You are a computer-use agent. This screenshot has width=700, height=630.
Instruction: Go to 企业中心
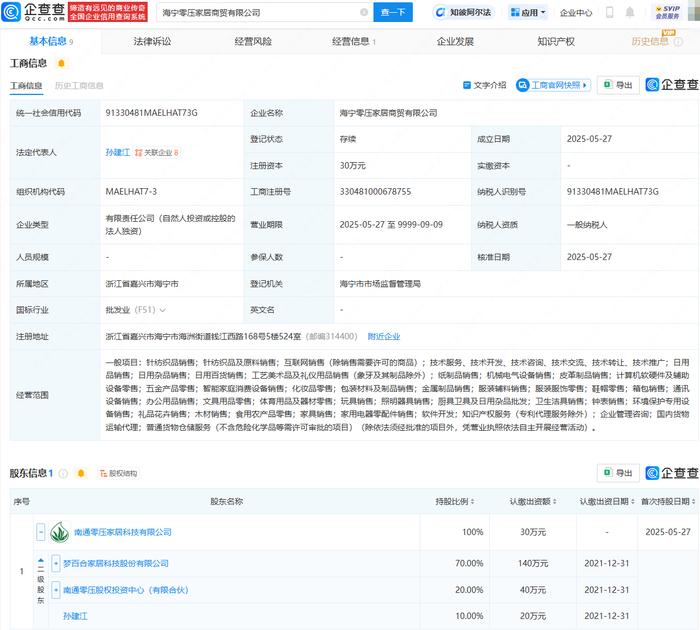(576, 13)
